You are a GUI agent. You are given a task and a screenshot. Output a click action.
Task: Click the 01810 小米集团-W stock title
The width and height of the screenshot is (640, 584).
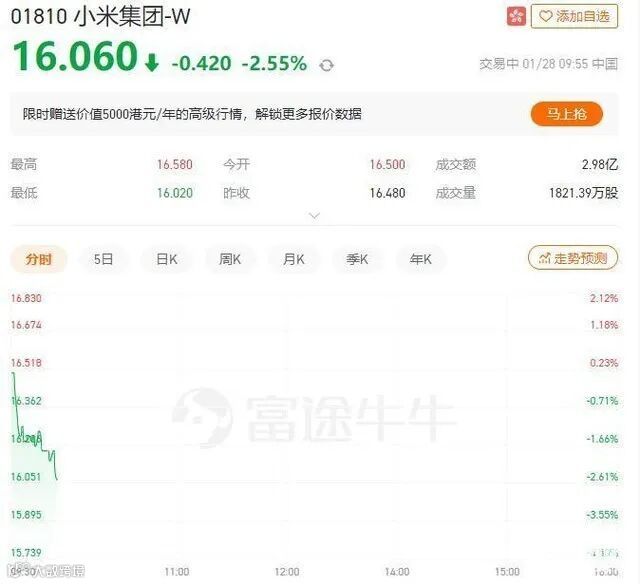pyautogui.click(x=100, y=17)
